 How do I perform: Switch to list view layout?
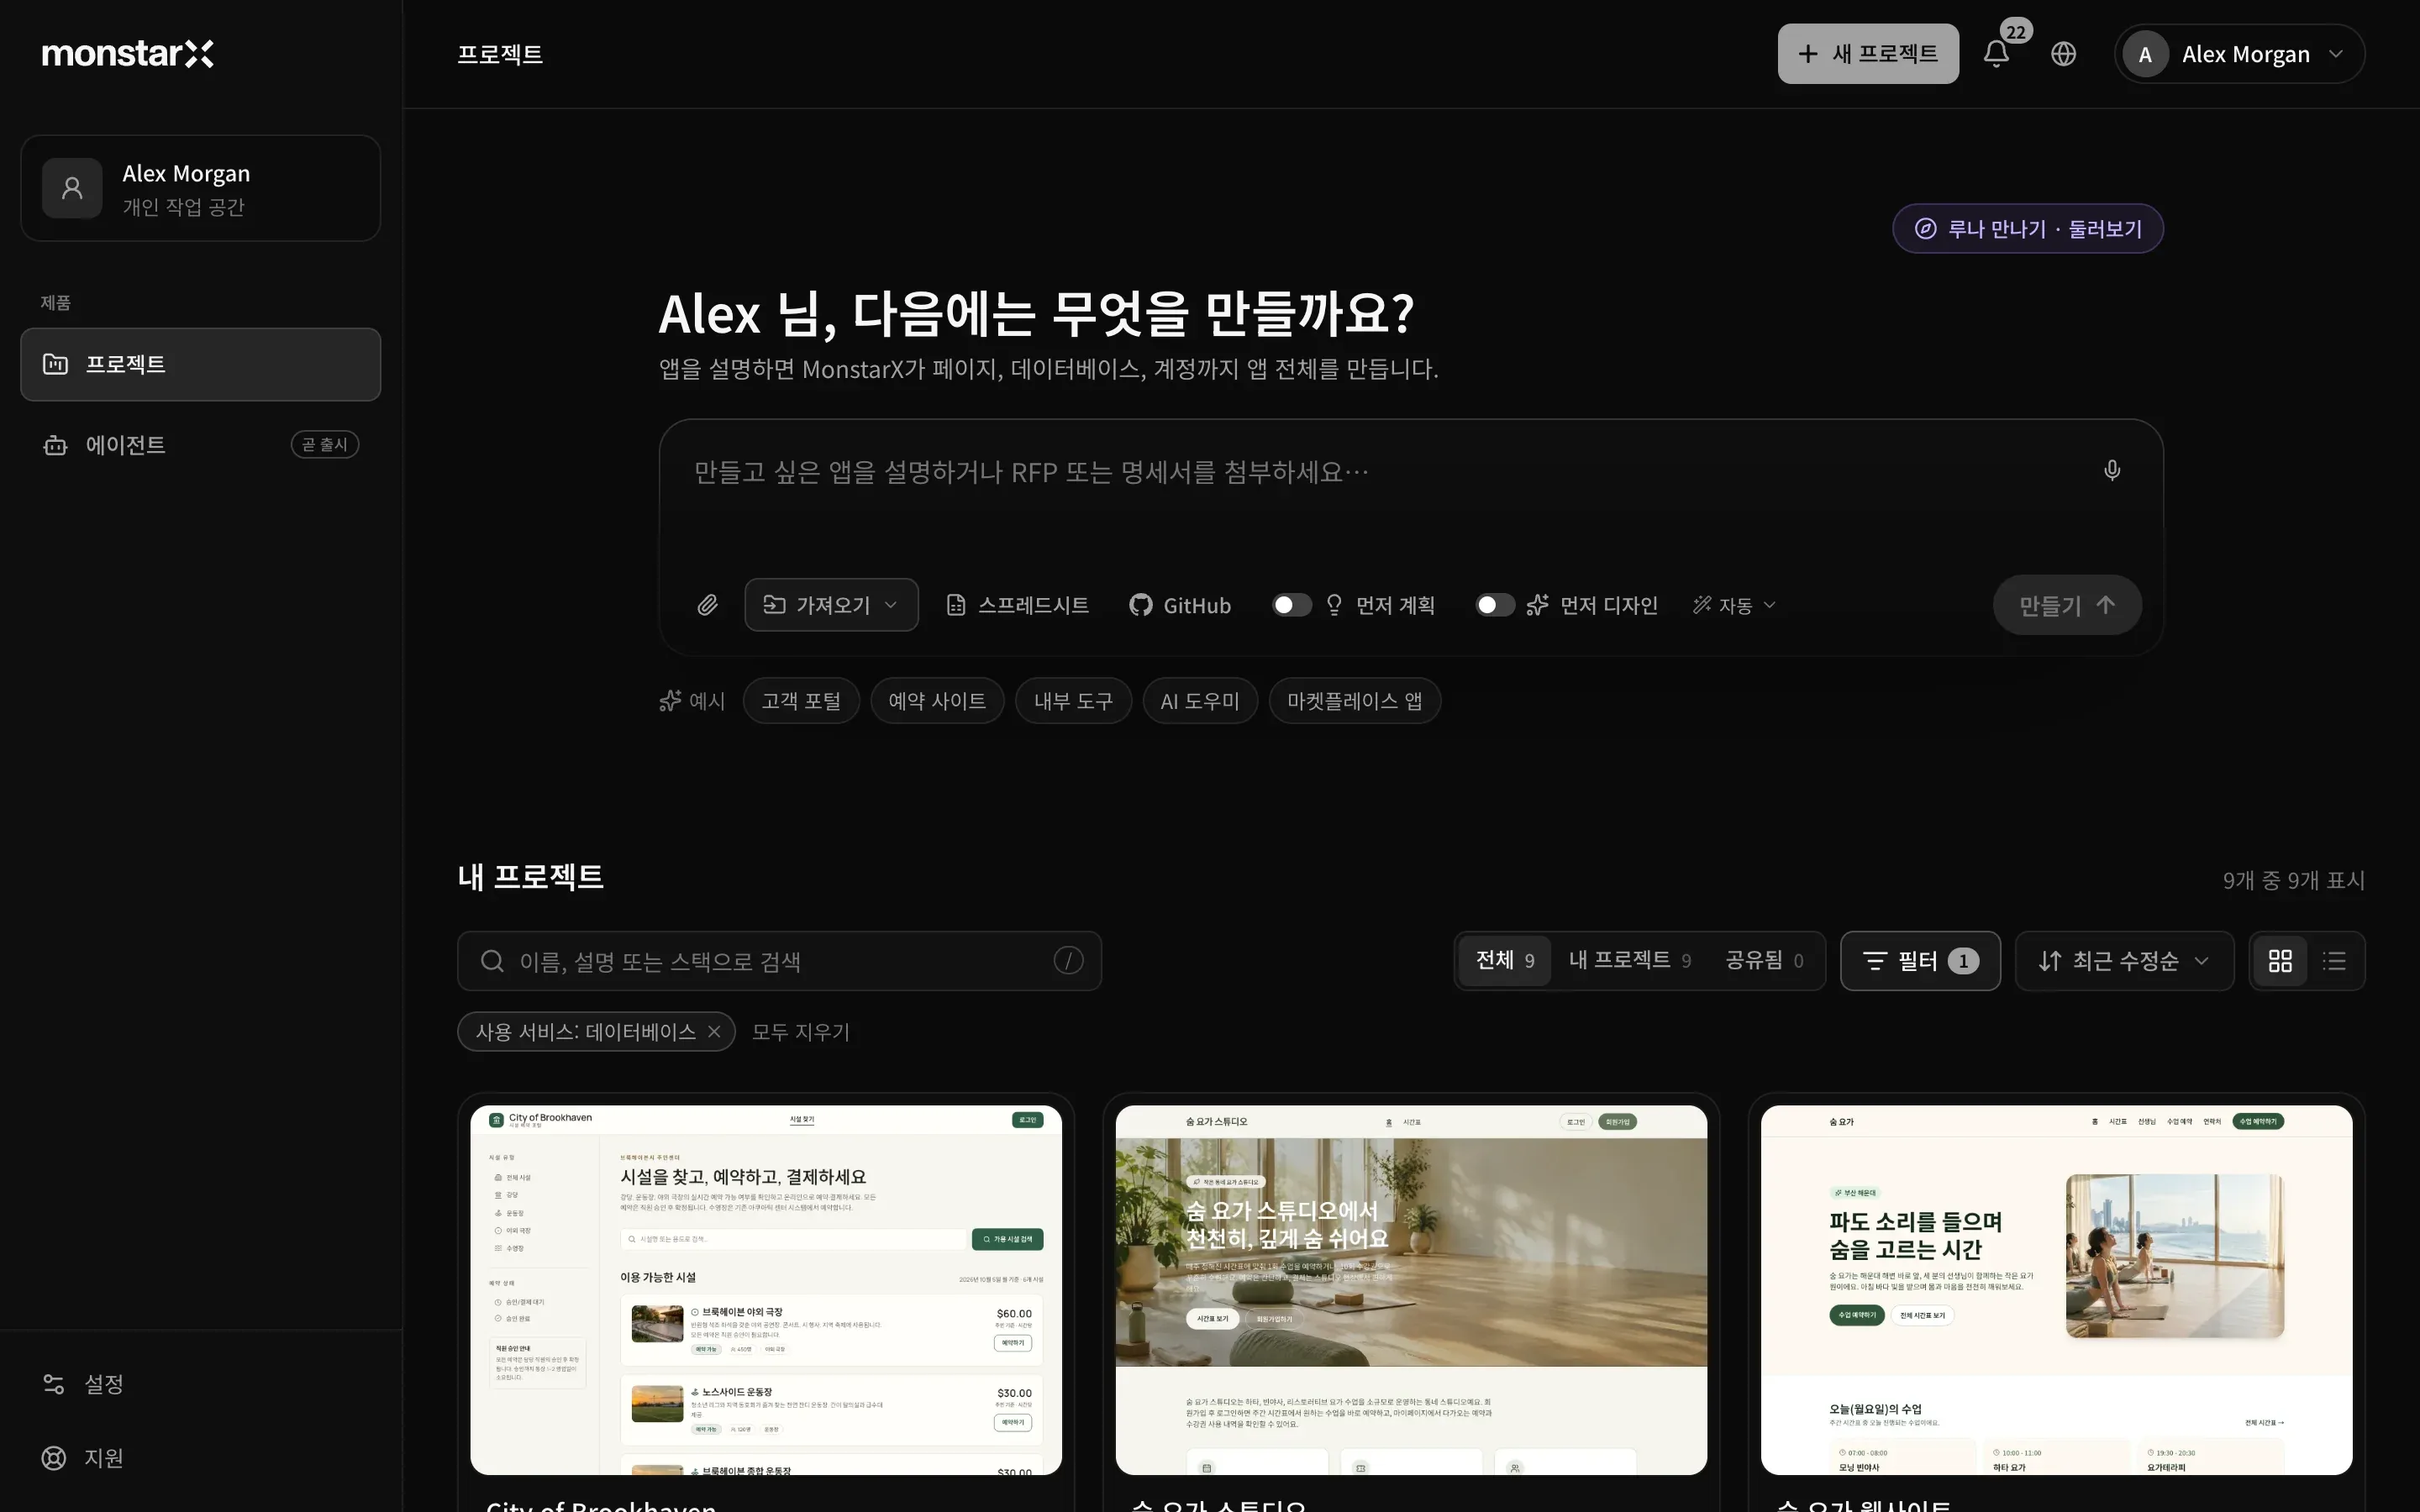[2334, 961]
